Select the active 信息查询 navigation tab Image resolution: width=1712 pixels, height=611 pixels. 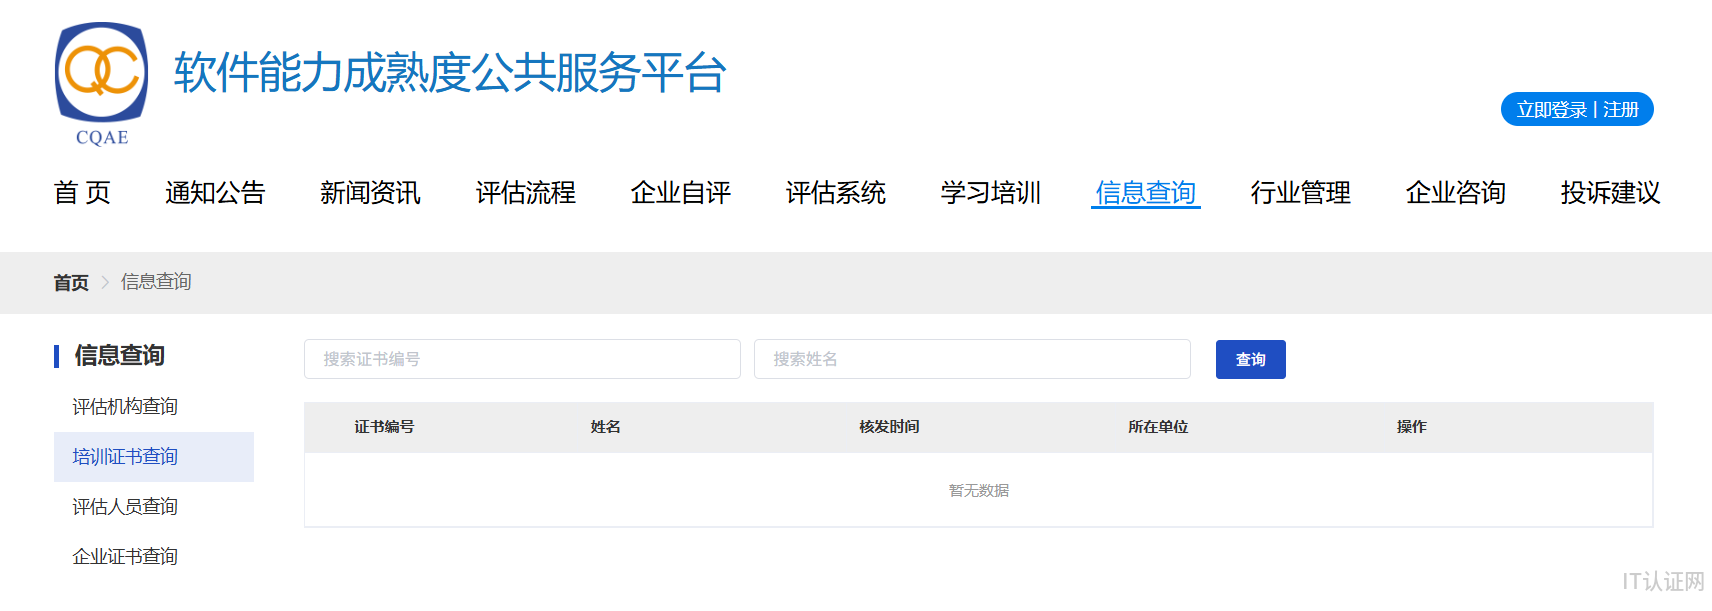1145,192
